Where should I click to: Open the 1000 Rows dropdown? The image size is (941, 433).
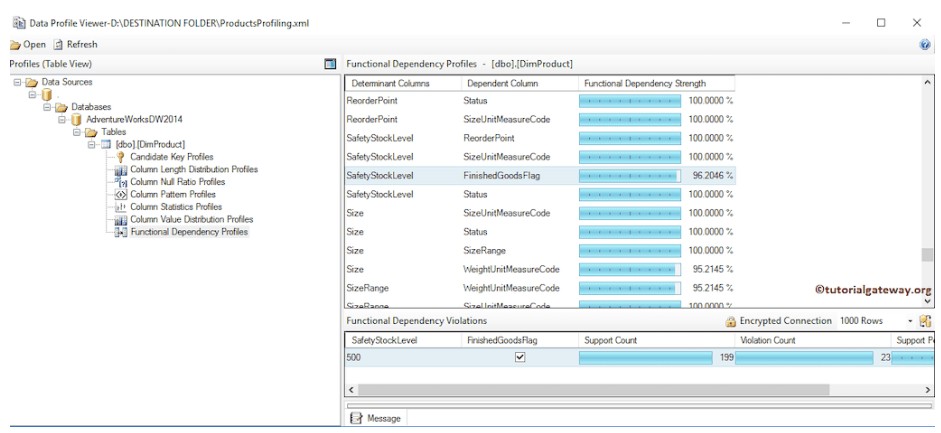tap(910, 321)
